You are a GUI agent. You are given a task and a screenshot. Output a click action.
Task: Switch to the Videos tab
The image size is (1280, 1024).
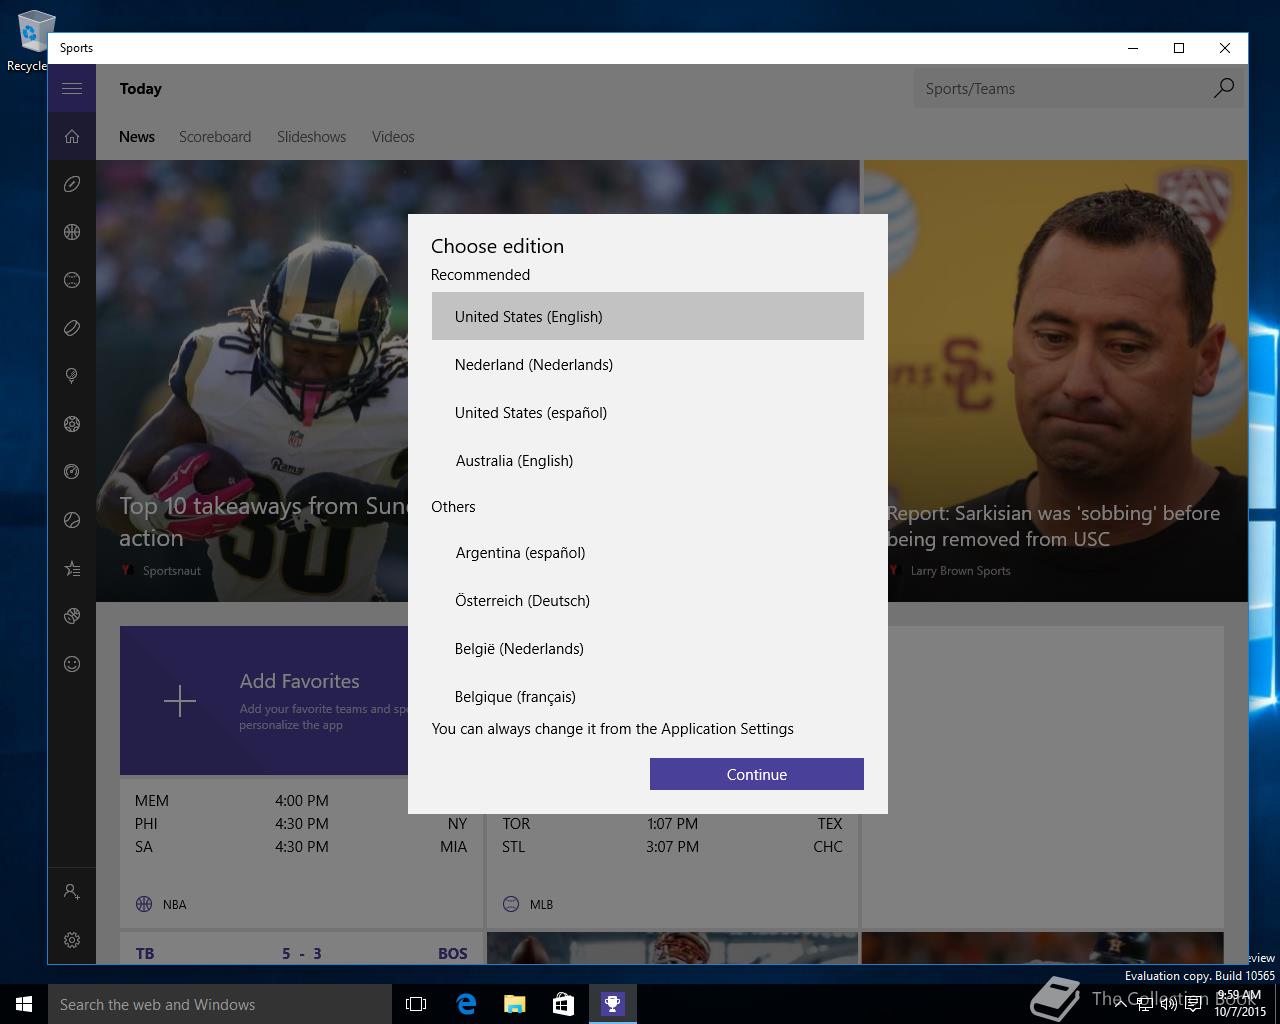click(393, 137)
